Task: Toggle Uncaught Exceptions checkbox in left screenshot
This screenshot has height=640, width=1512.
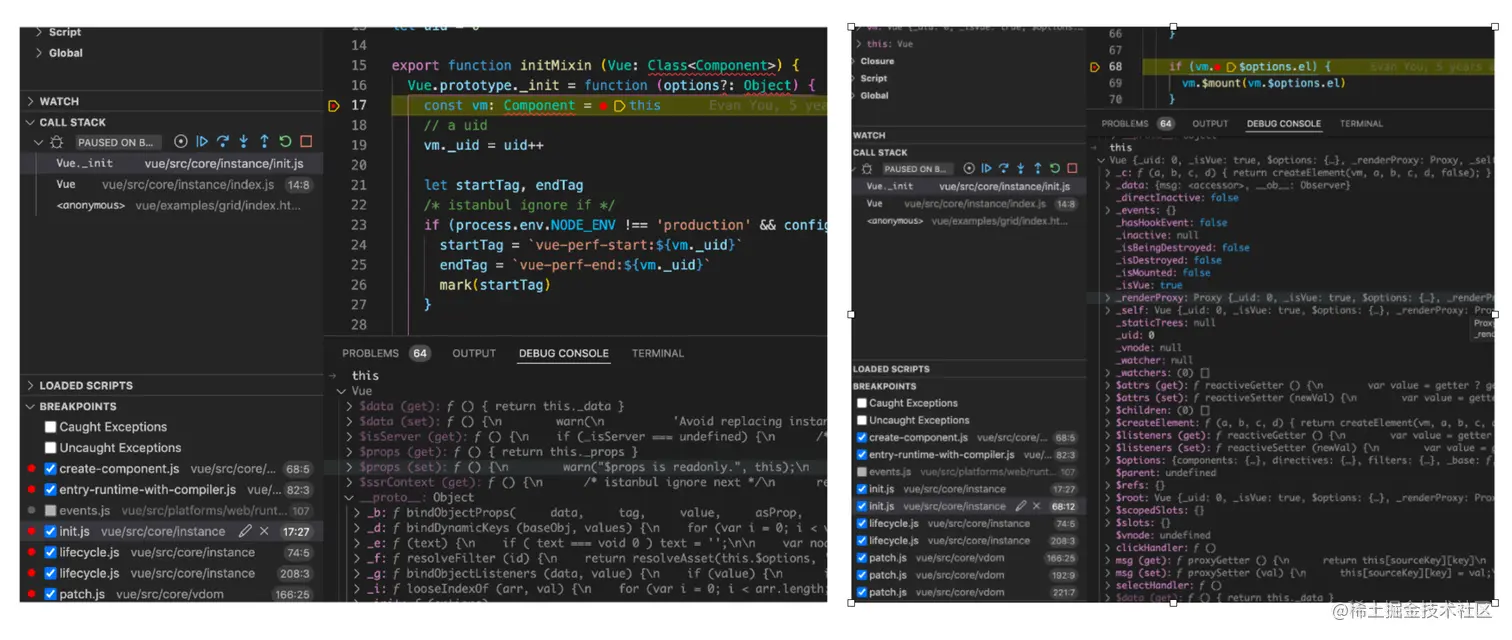Action: pos(50,448)
